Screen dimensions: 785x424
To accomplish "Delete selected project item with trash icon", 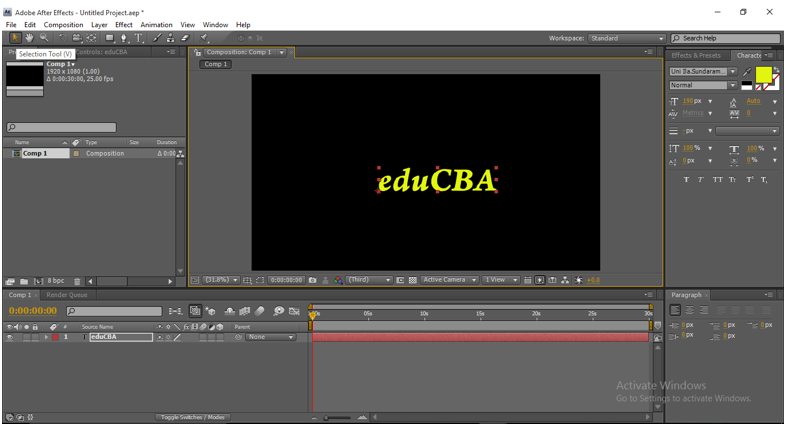I will pyautogui.click(x=77, y=281).
